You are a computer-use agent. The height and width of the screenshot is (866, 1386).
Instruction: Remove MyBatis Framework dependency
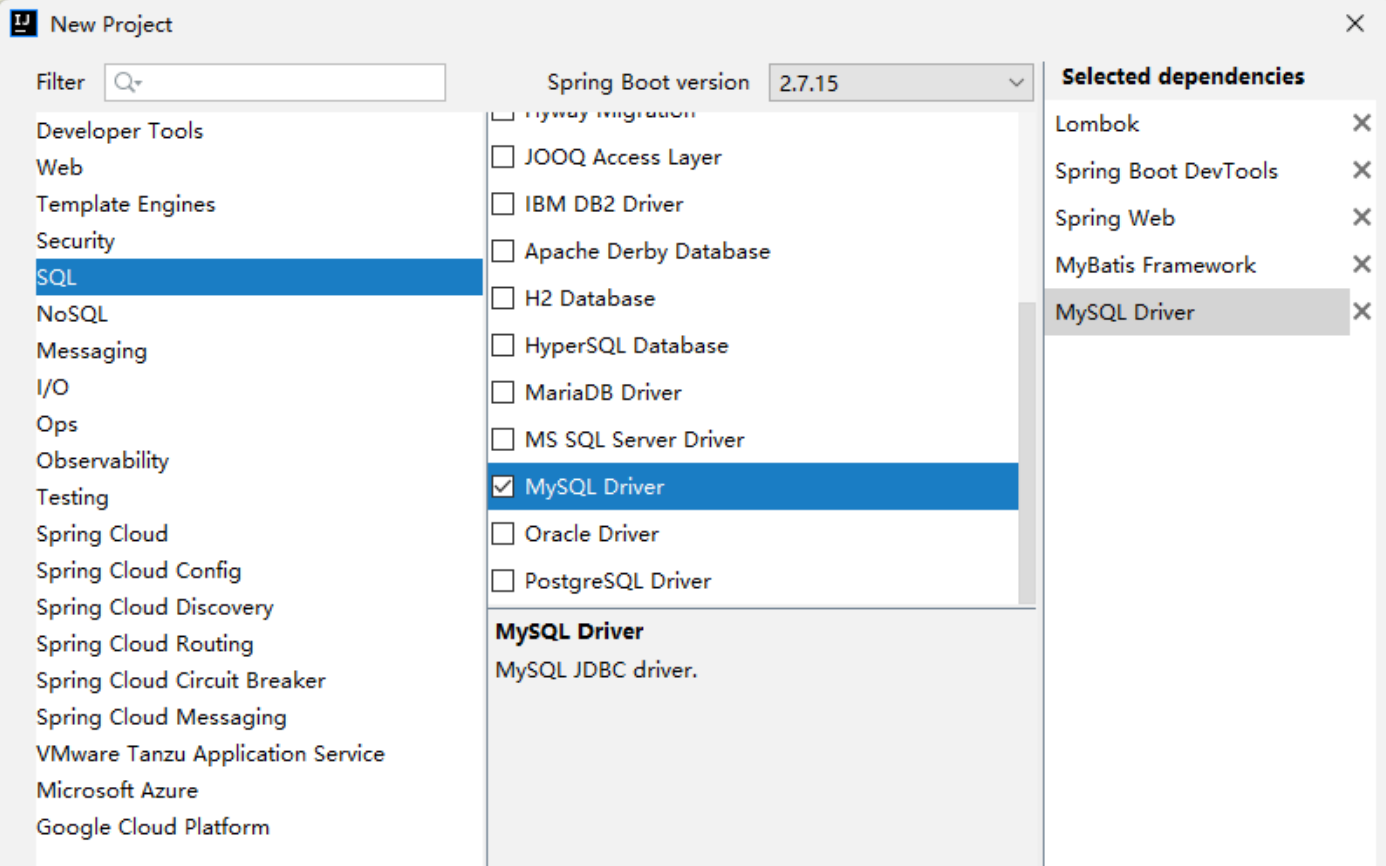point(1361,264)
